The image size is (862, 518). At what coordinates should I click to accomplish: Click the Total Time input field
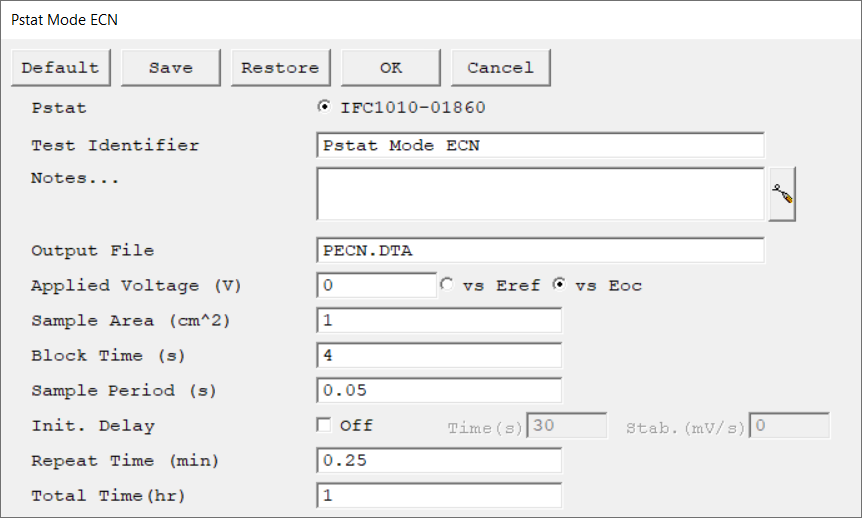click(x=438, y=495)
